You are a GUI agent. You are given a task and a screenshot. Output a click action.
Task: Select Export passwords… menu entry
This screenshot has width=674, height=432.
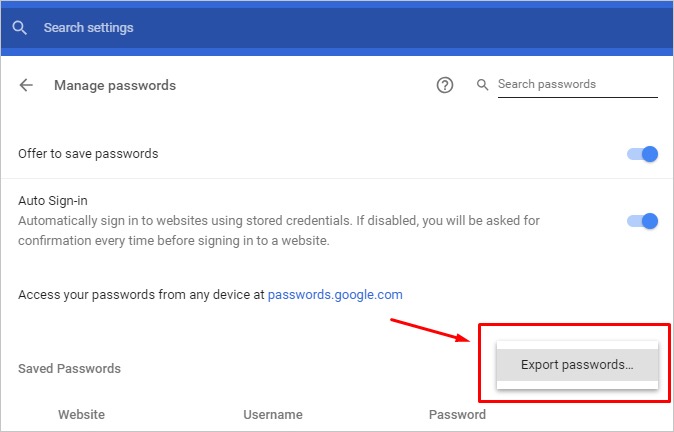pos(577,365)
